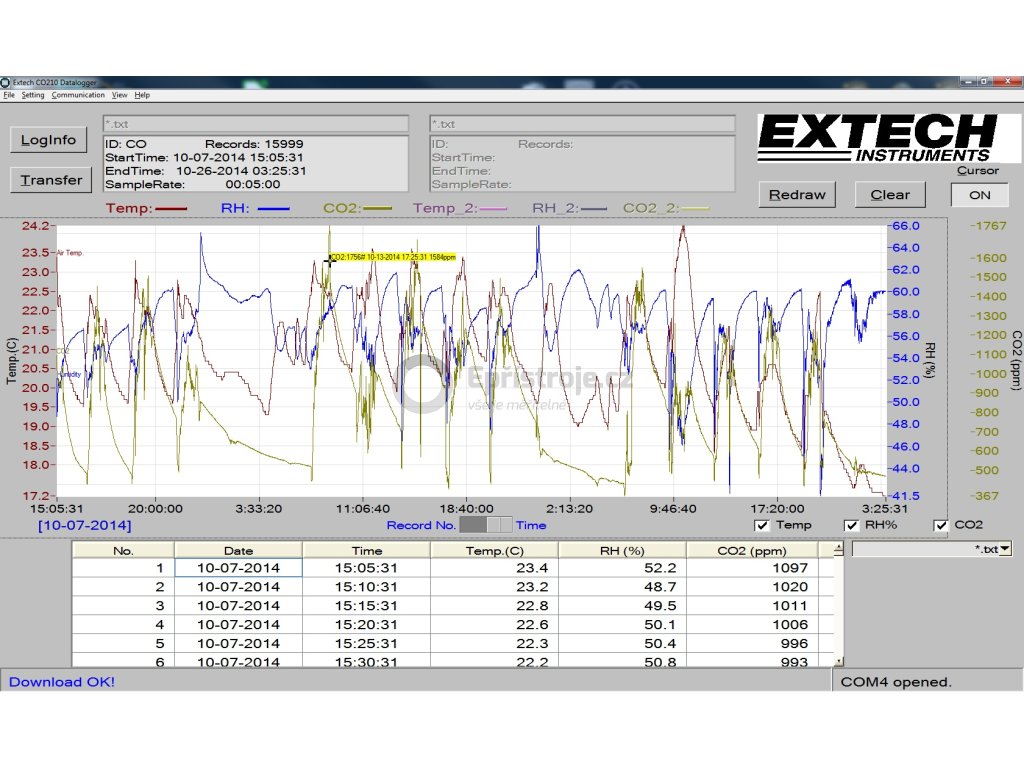
Task: Click time cell 15:25:31
Action: (x=366, y=644)
